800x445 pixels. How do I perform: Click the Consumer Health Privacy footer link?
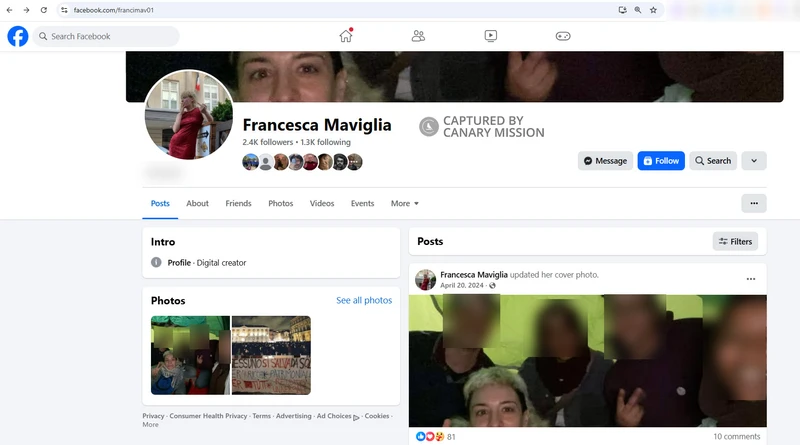click(208, 416)
